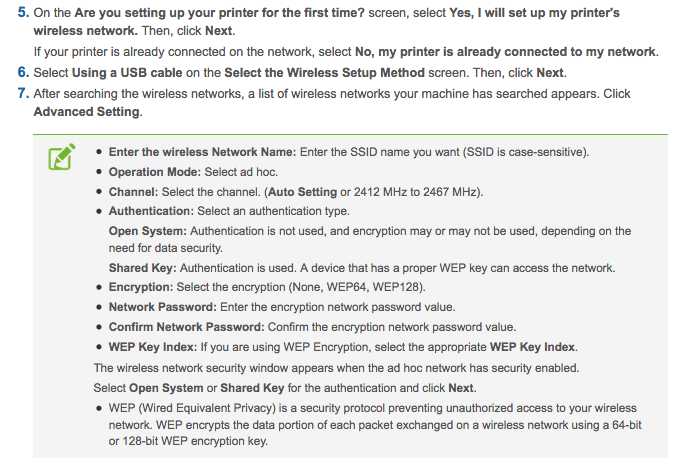Click 'Confirm Network Password:' bullet label
Image resolution: width=697 pixels, height=468 pixels.
click(x=187, y=327)
